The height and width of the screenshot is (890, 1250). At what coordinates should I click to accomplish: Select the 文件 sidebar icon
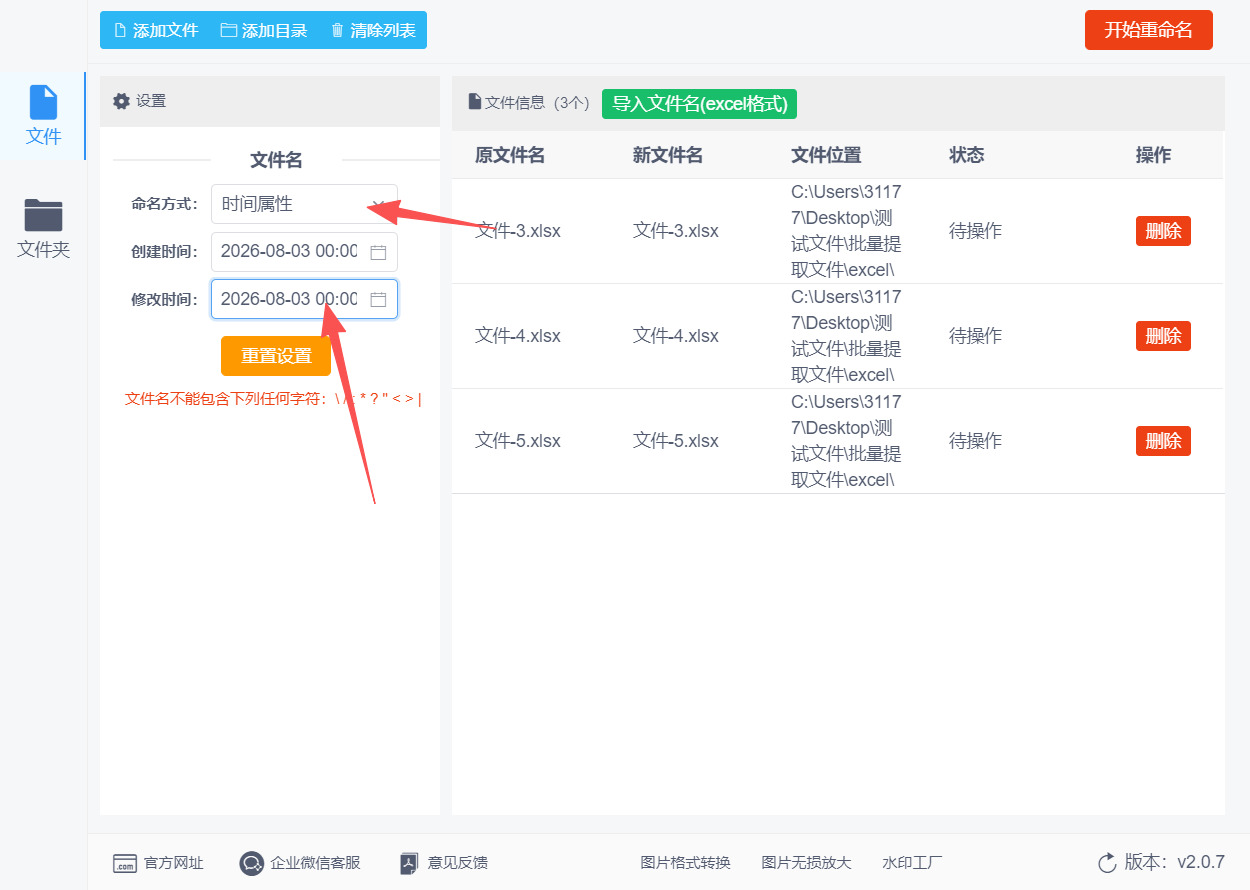[43, 102]
